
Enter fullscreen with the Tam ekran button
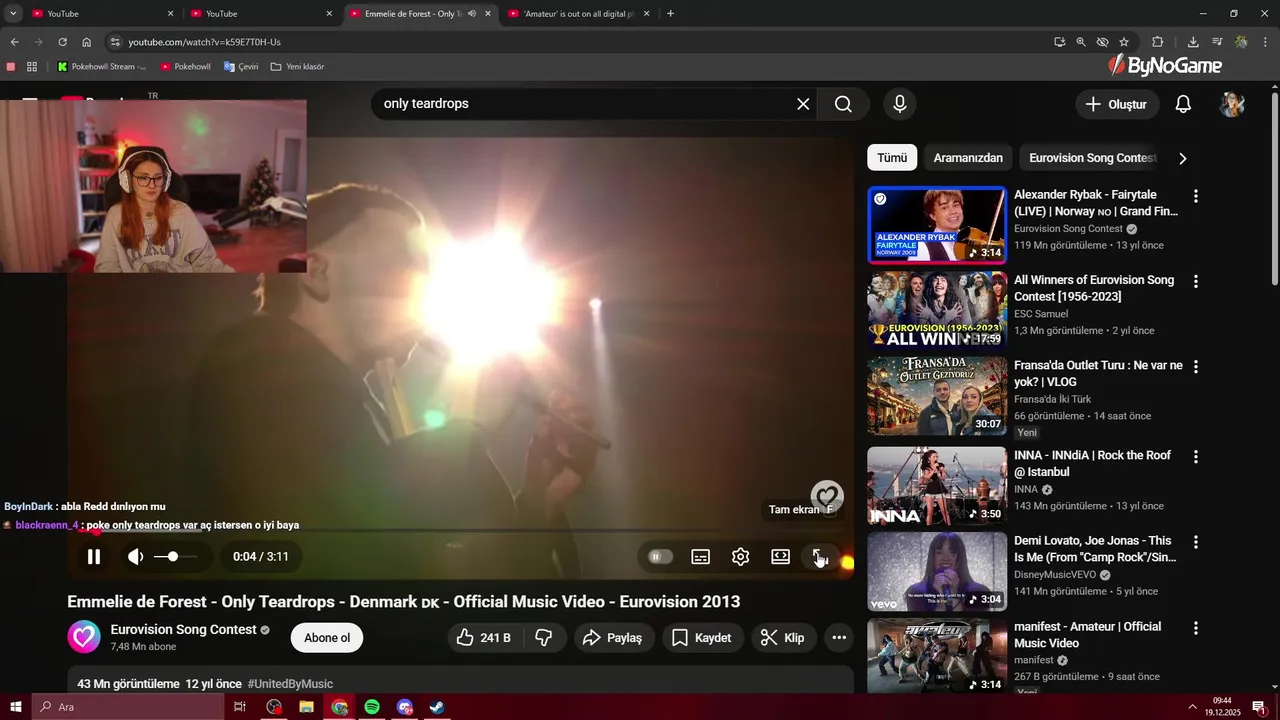819,557
